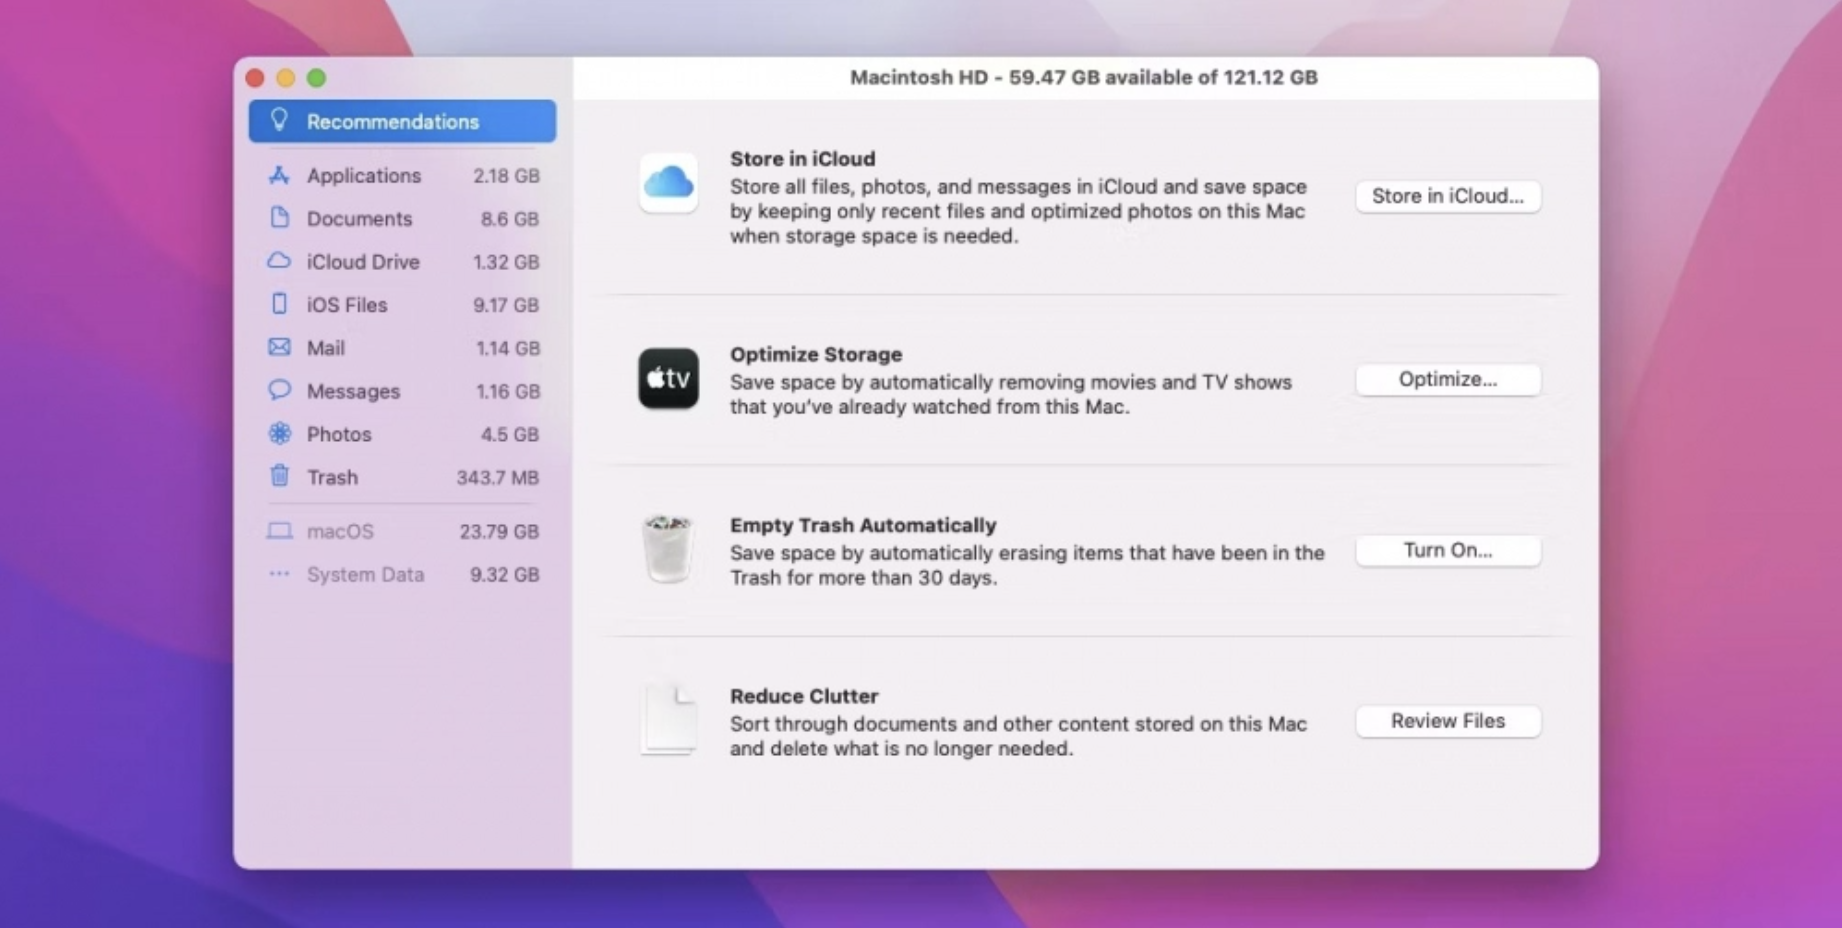
Task: Select the Trash icon in the sidebar
Action: [279, 477]
